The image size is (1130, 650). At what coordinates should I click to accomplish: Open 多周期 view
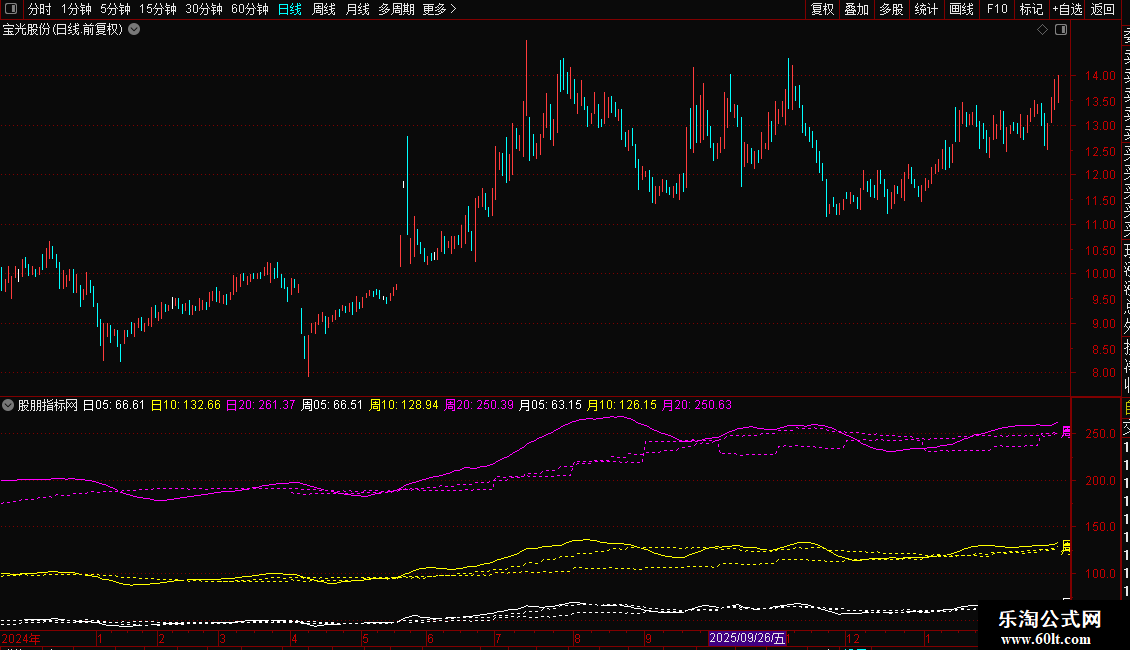(x=396, y=9)
